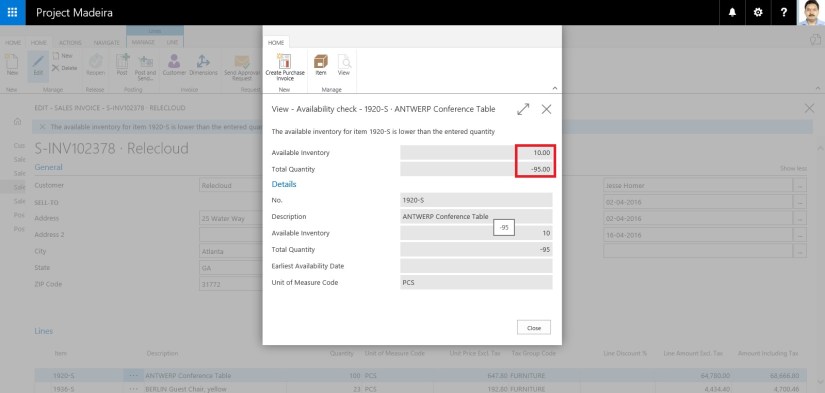Open the user profile picture menu
This screenshot has width=825, height=393.
811,13
